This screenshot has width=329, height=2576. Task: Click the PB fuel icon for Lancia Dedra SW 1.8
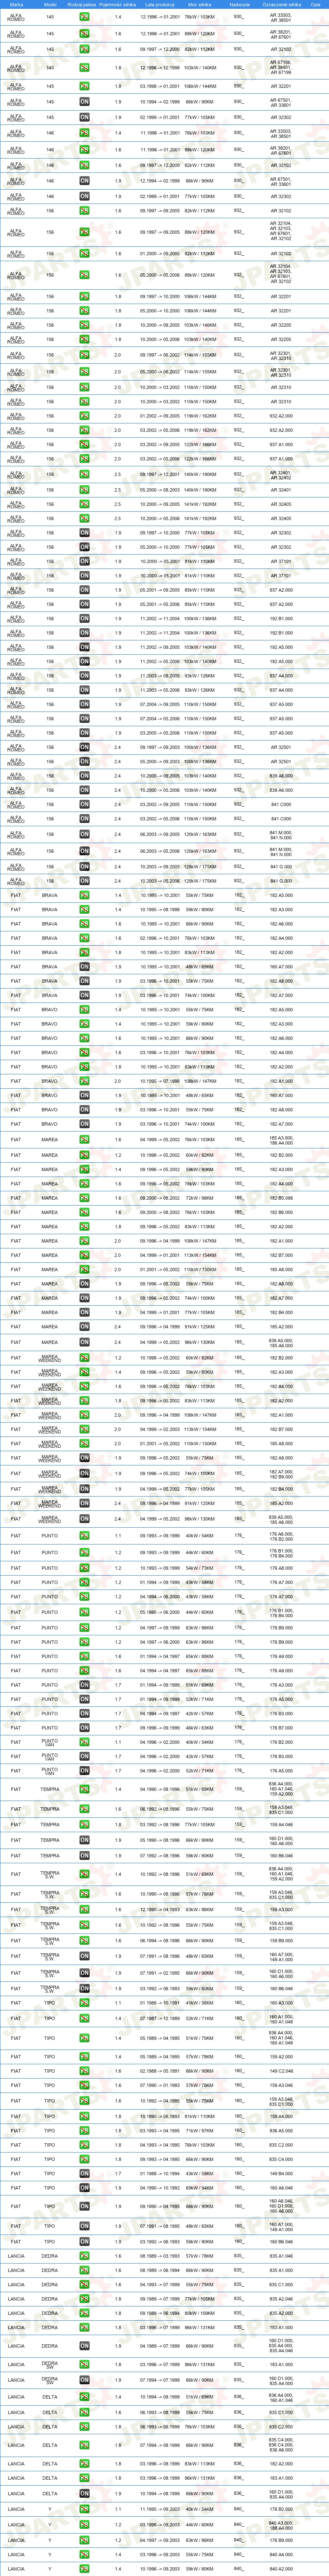[84, 2365]
